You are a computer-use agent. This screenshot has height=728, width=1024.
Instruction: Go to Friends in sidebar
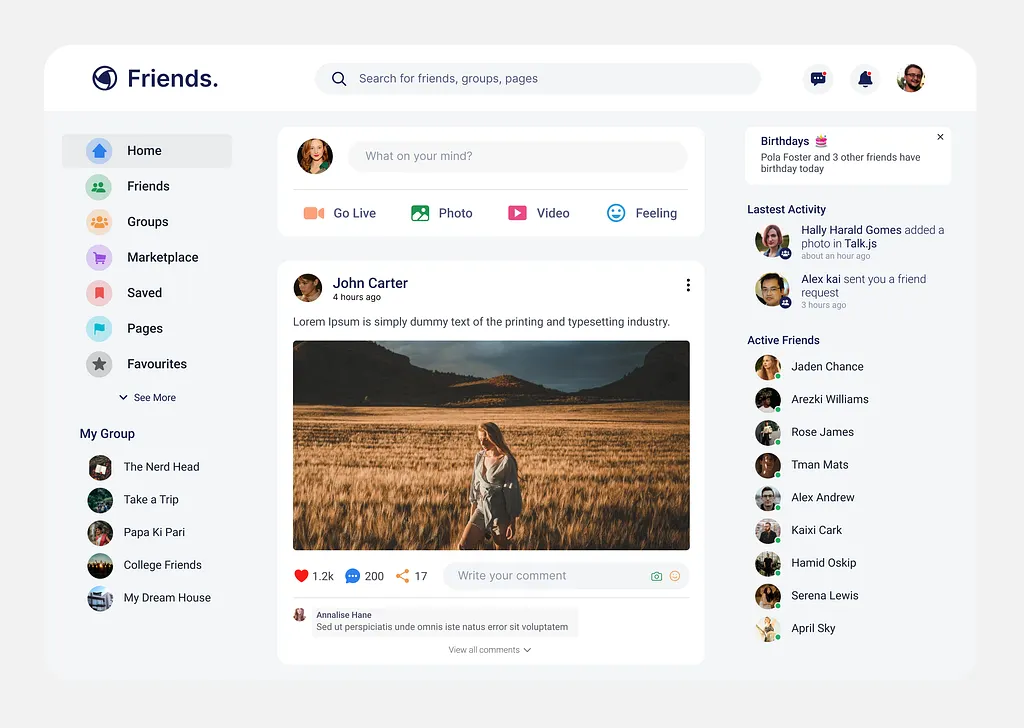pyautogui.click(x=147, y=186)
